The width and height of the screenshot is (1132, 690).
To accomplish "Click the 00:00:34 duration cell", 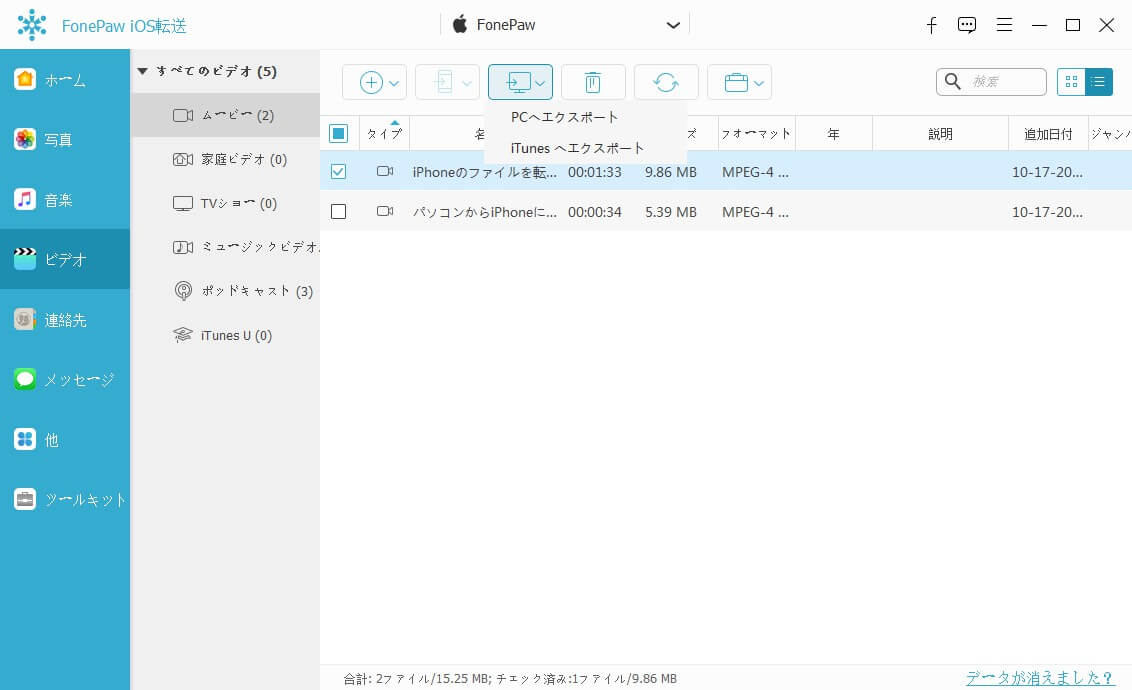I will (595, 211).
